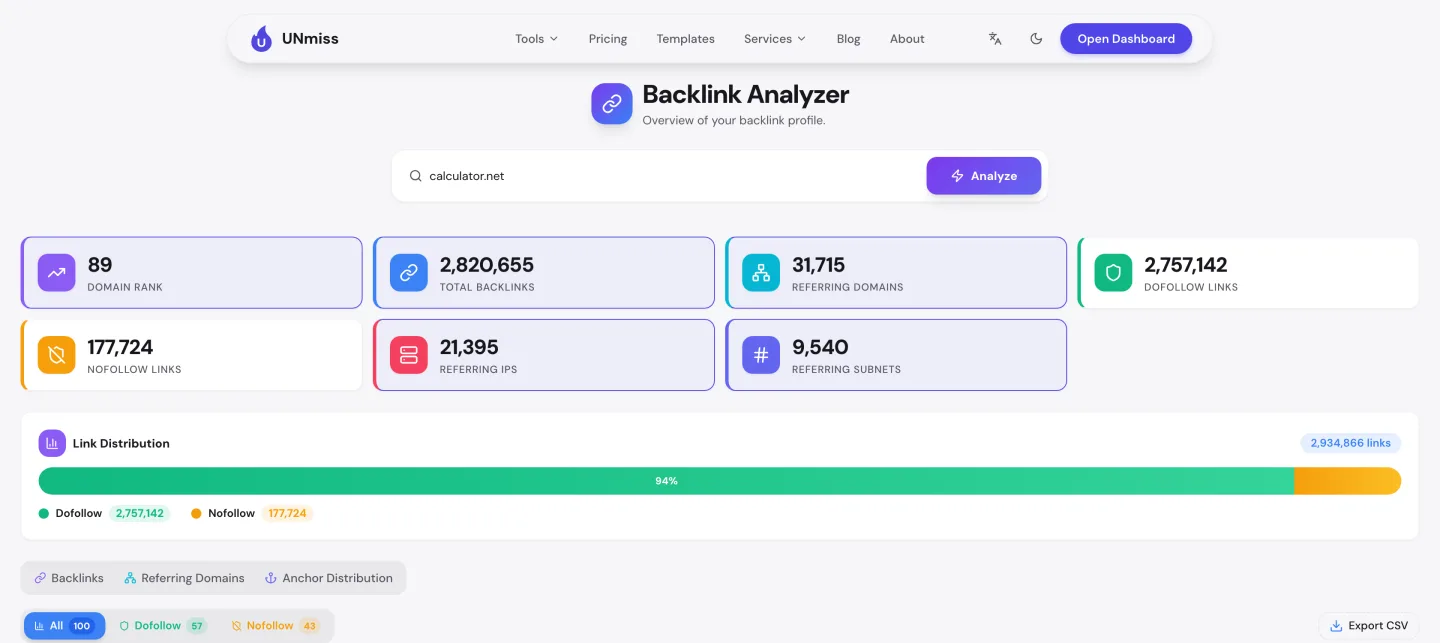
Task: Open the Templates page
Action: [x=686, y=39]
